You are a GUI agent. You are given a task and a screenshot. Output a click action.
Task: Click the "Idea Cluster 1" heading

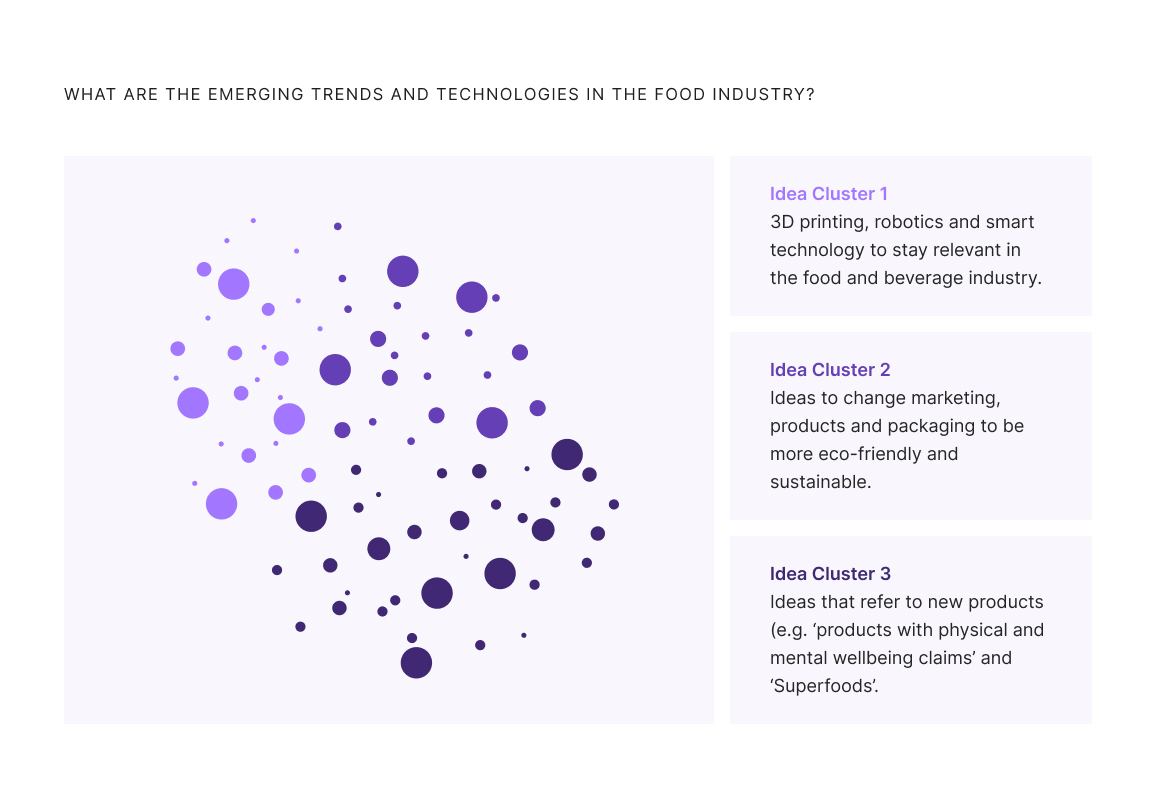pos(828,194)
